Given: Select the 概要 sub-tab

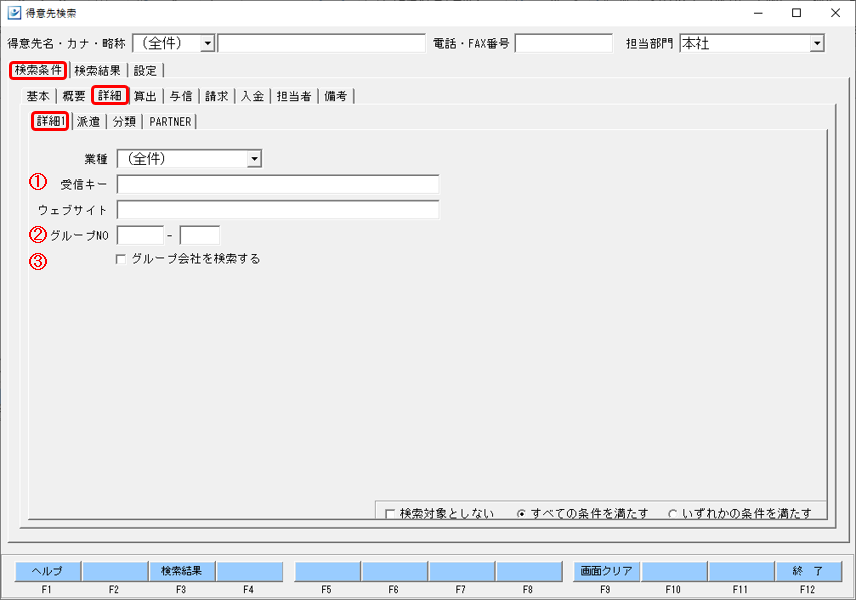Looking at the screenshot, I should [74, 96].
